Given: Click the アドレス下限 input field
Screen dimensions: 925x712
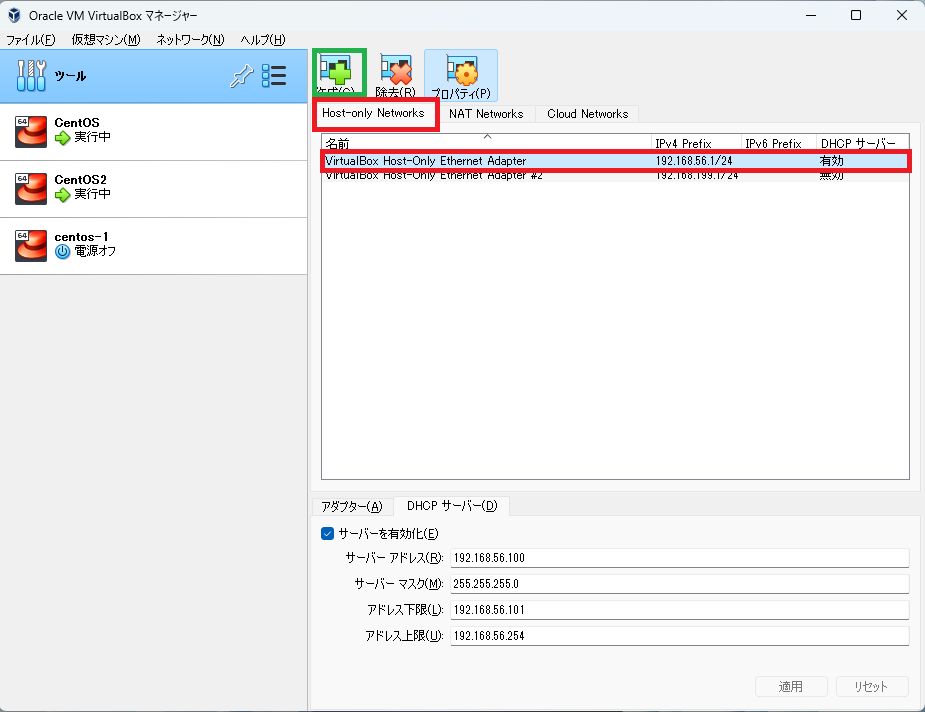Looking at the screenshot, I should tap(680, 610).
